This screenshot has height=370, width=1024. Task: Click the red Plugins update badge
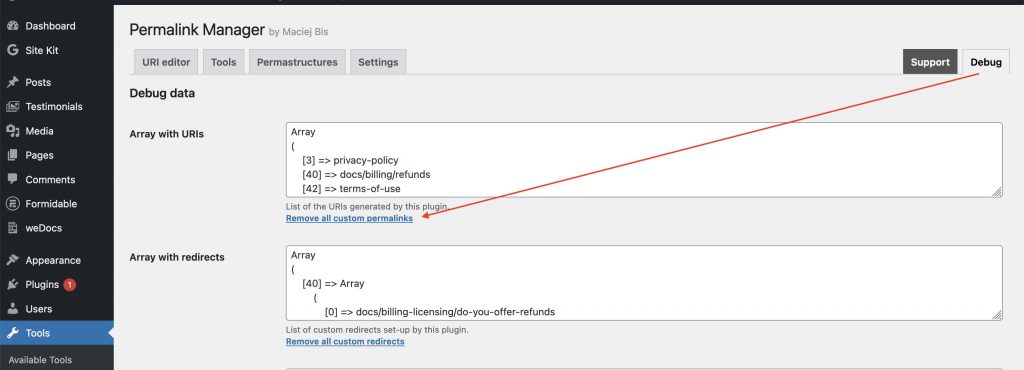(69, 285)
